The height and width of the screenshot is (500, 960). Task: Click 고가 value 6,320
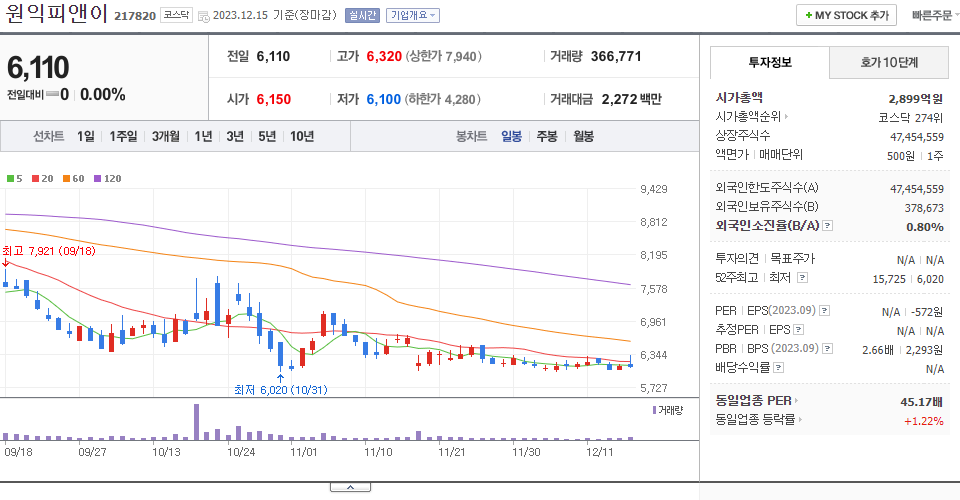tap(384, 56)
